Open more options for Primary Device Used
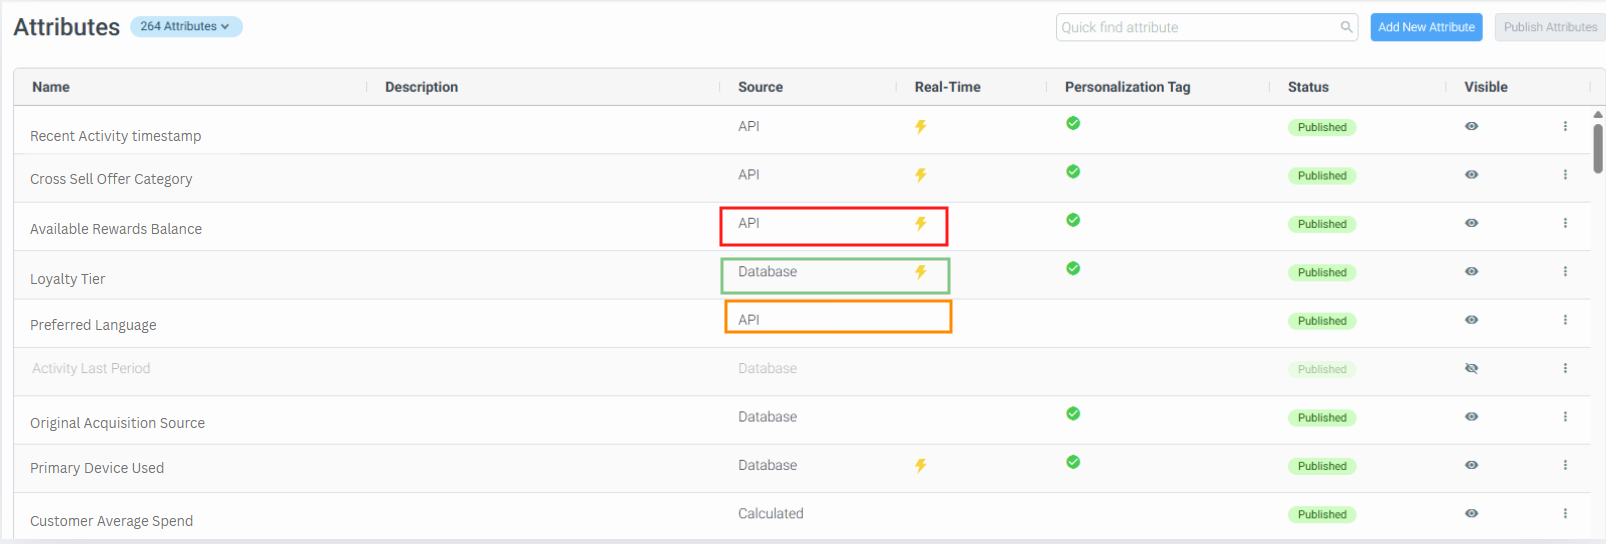The height and width of the screenshot is (544, 1606). 1565,465
